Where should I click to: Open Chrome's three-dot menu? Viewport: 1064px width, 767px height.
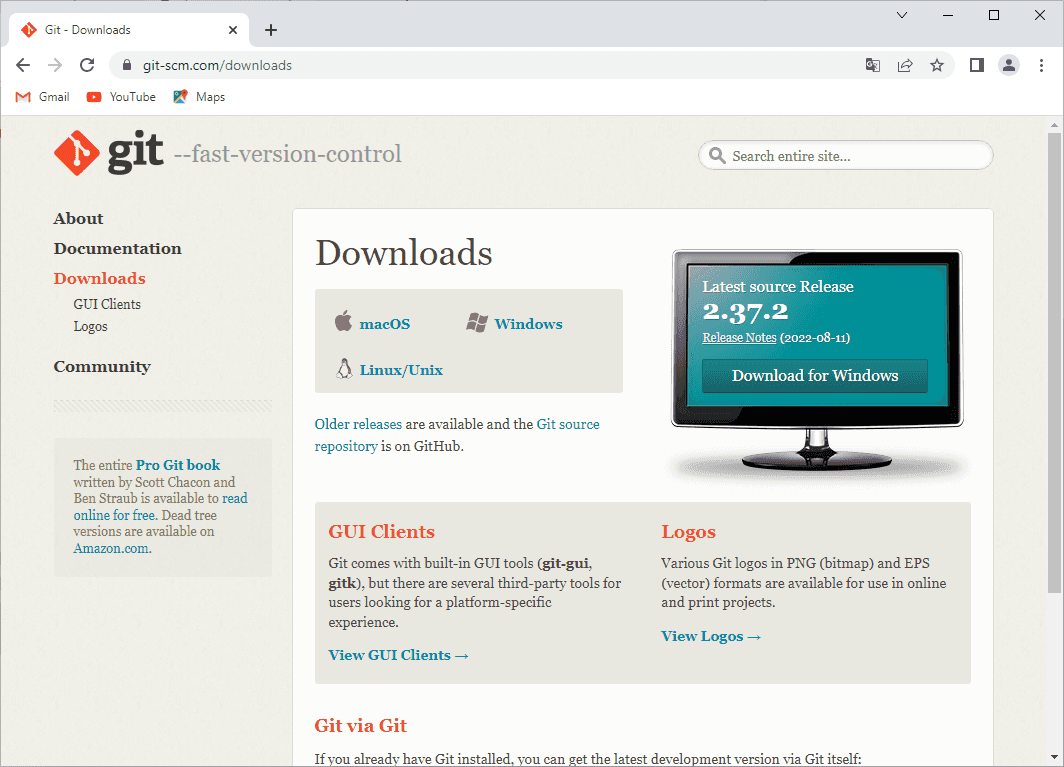[1042, 65]
